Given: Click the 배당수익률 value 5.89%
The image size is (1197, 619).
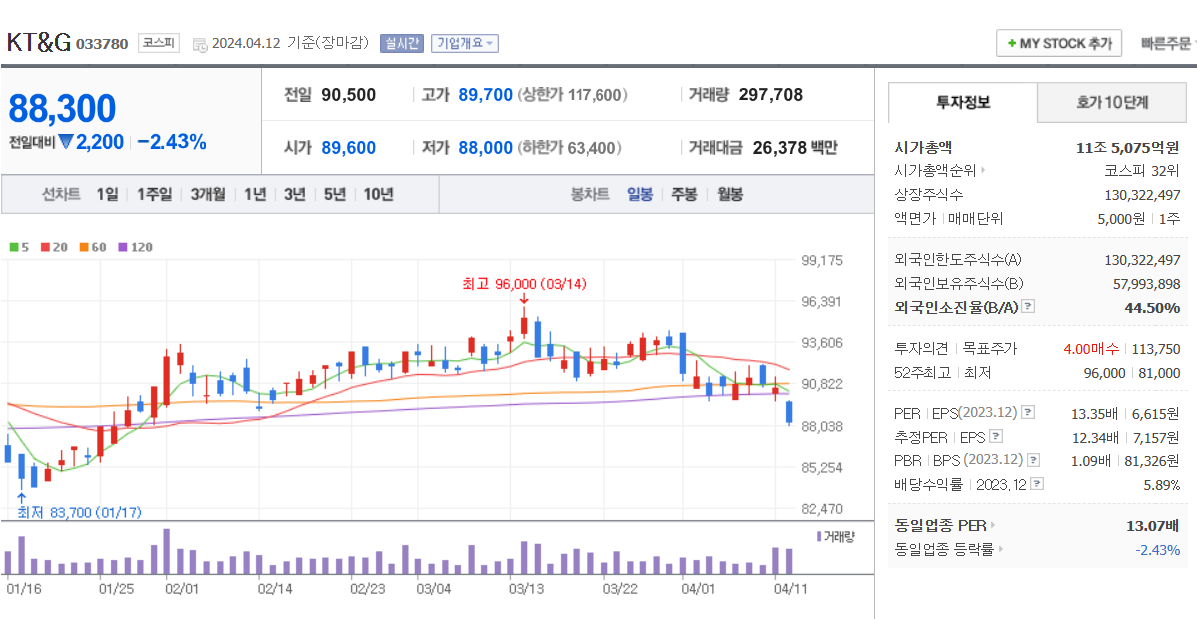Looking at the screenshot, I should coord(1160,485).
